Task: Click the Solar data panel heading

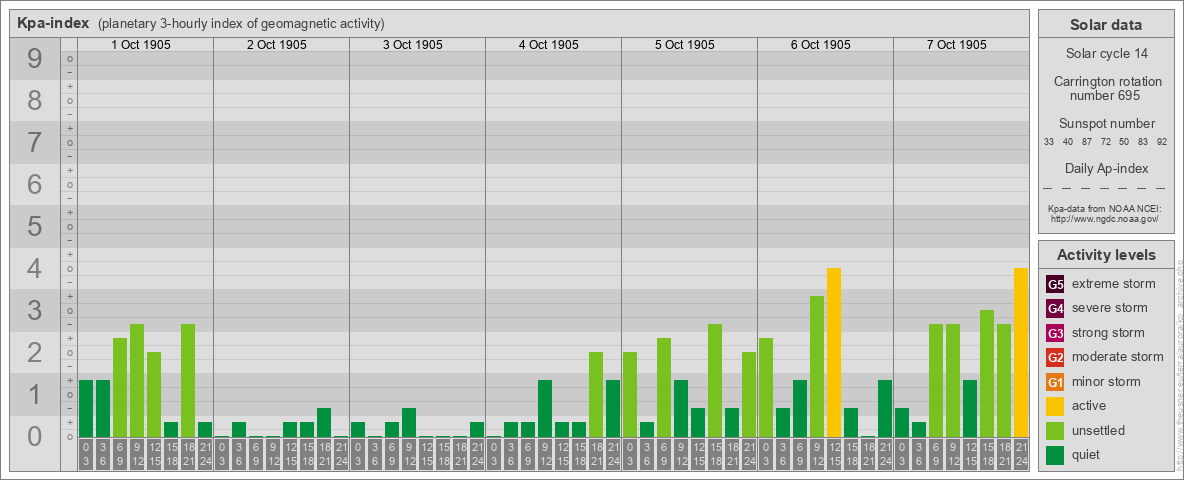Action: coord(1106,25)
